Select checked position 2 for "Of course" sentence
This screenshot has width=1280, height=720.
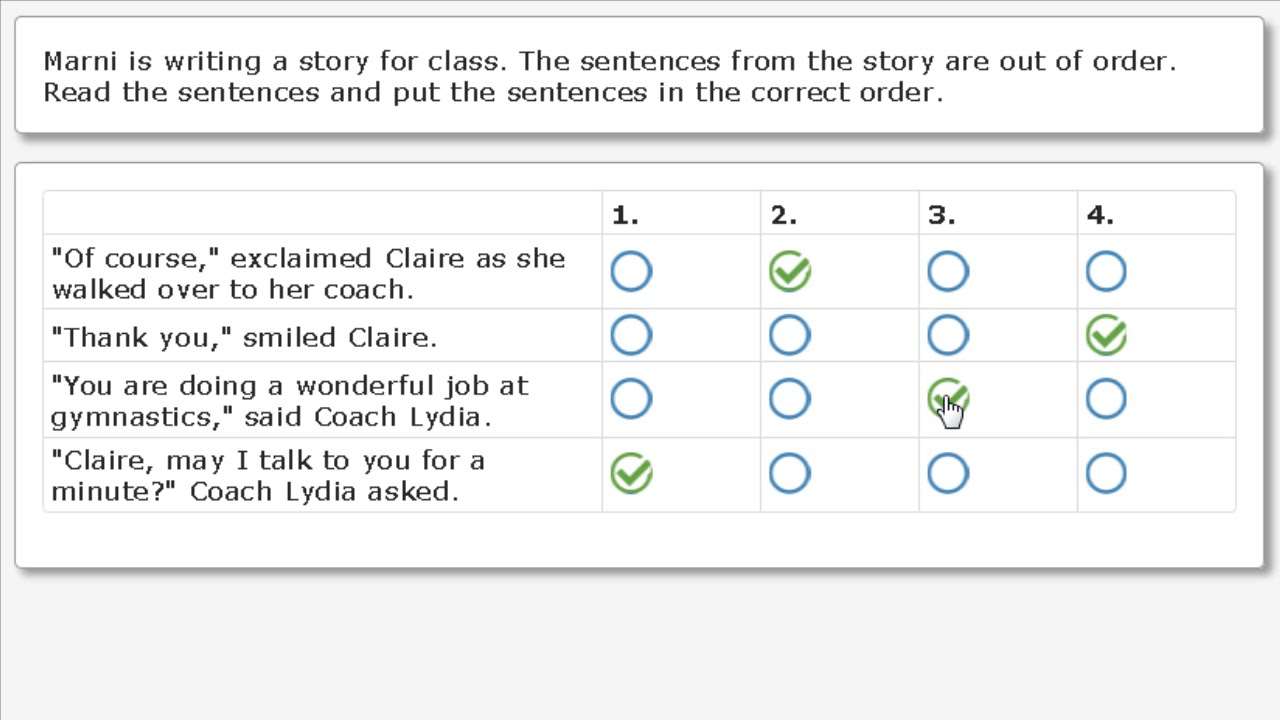[x=790, y=272]
